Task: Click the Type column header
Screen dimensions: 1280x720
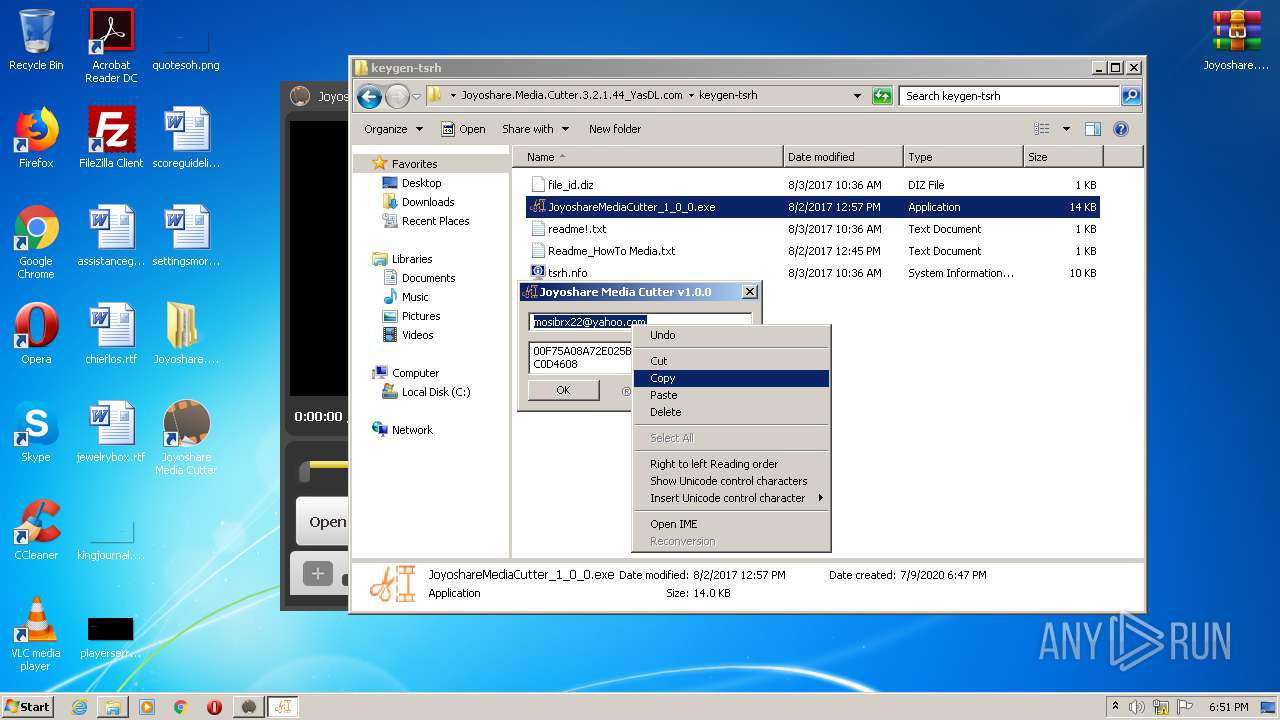Action: tap(963, 157)
